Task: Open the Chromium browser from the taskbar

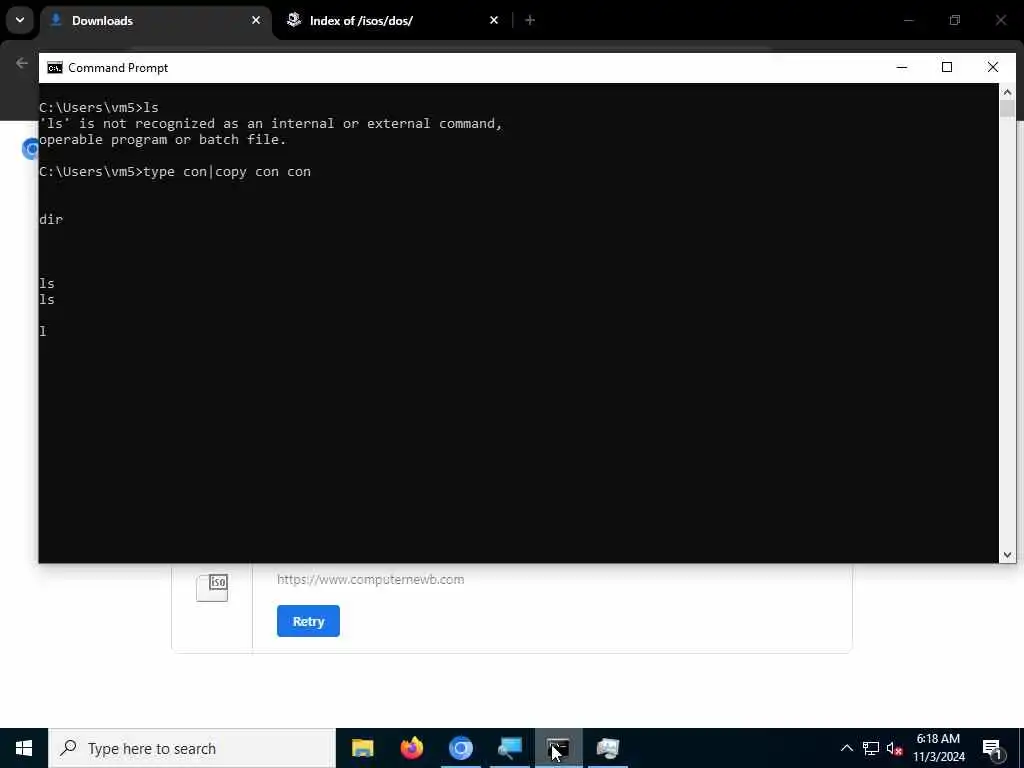Action: [460, 748]
